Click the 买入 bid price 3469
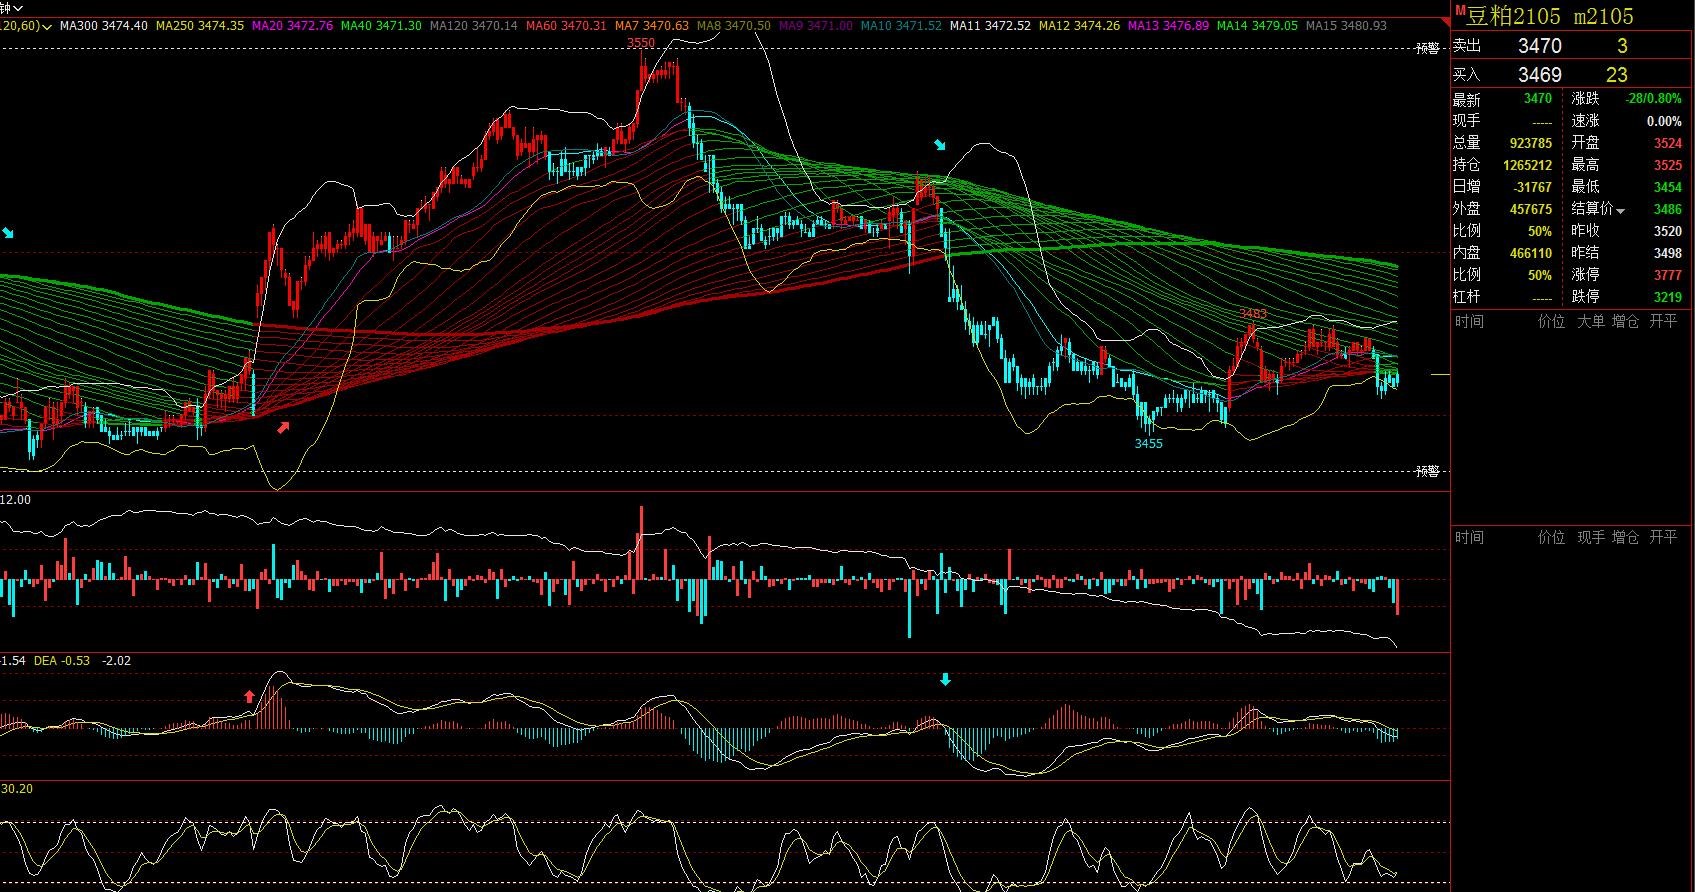The image size is (1695, 892). 1539,75
